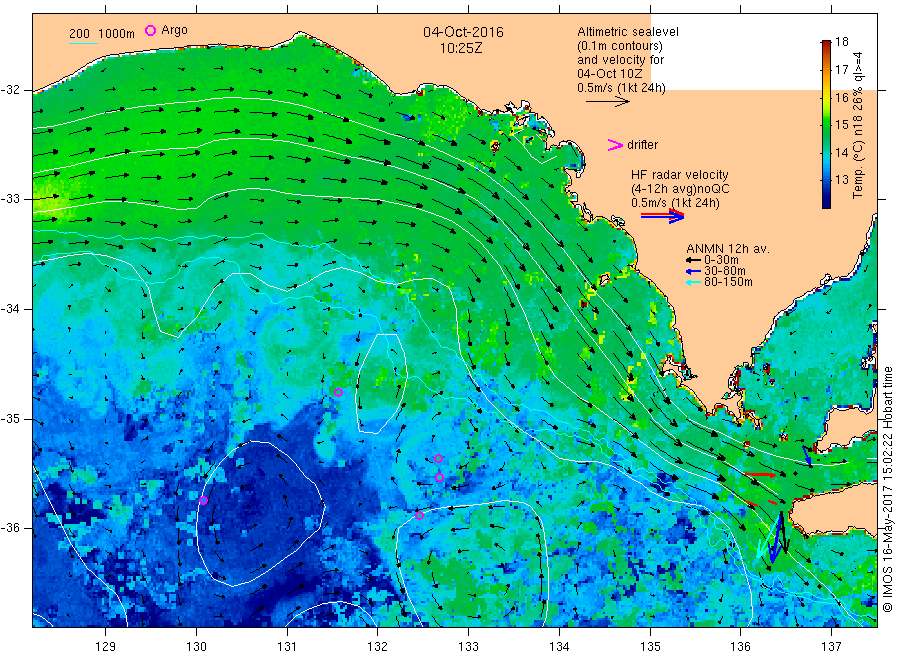Viewport: 900px width, 660px height.
Task: Click the 15 label on the color bar
Action: [x=841, y=125]
